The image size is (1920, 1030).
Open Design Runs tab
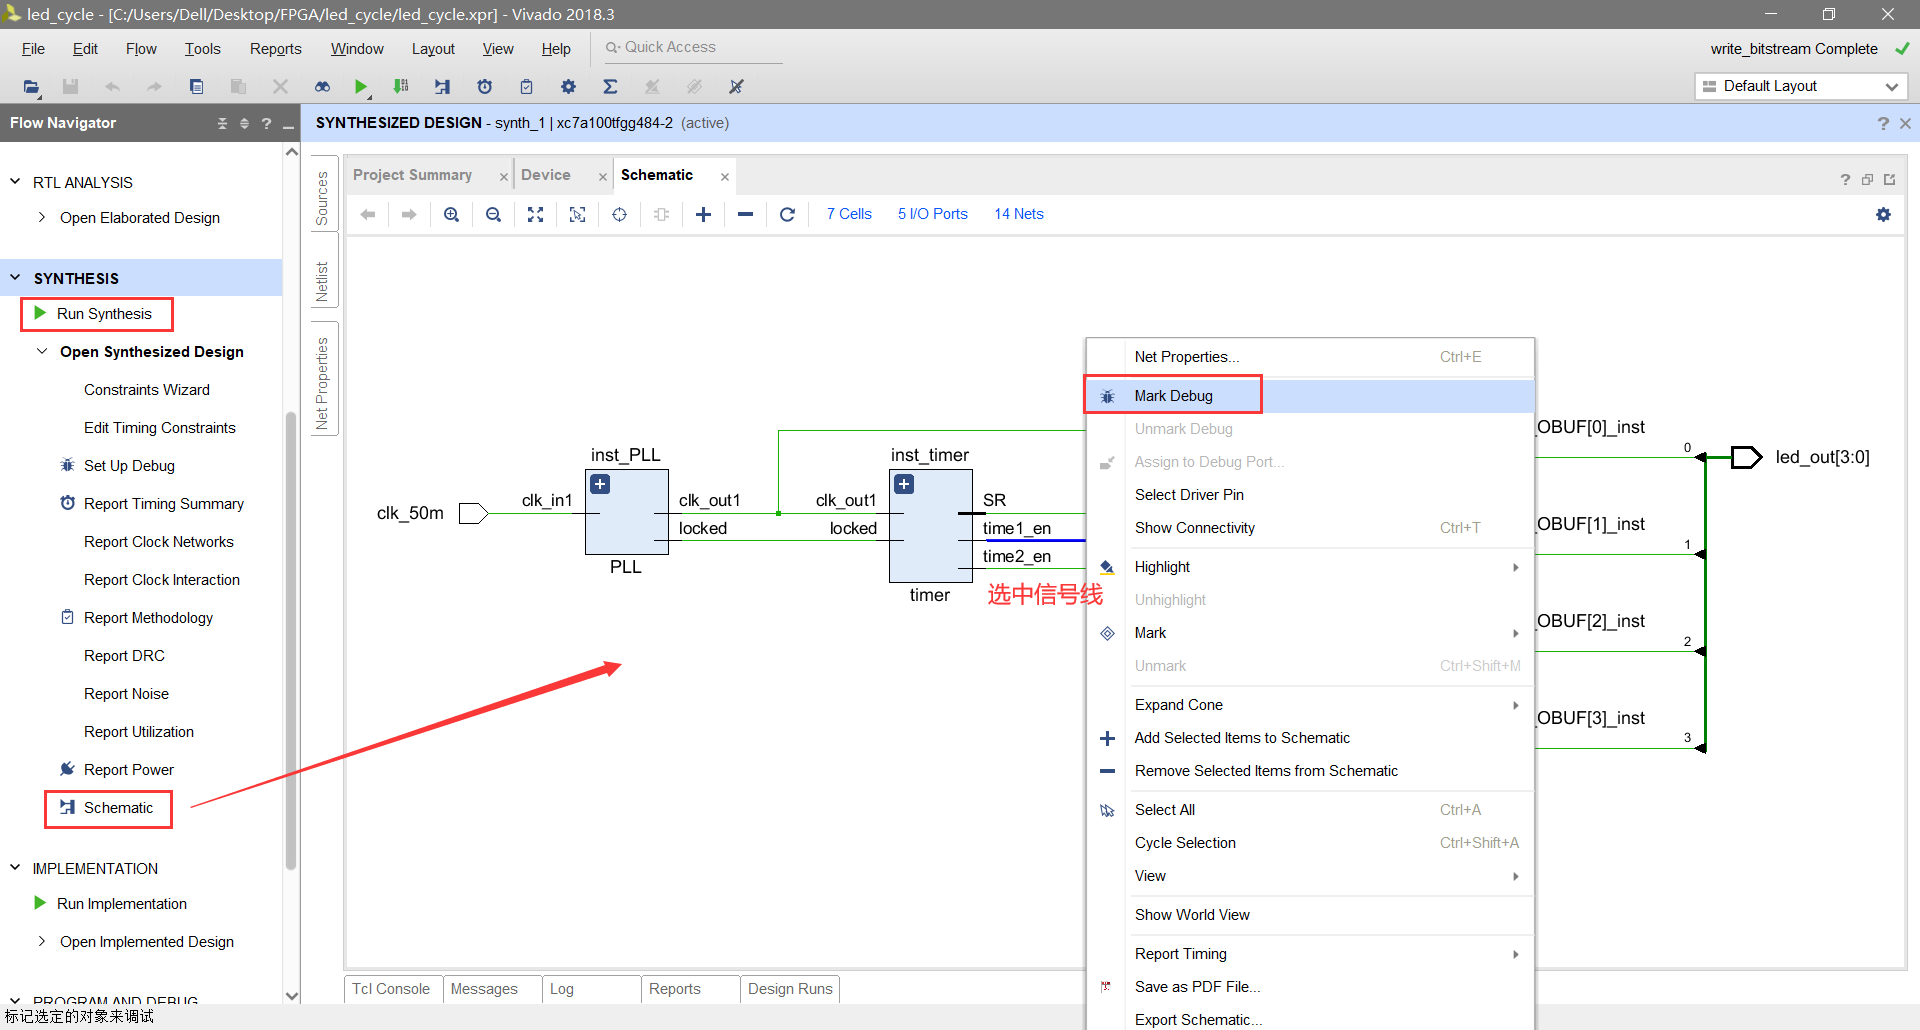coord(790,989)
